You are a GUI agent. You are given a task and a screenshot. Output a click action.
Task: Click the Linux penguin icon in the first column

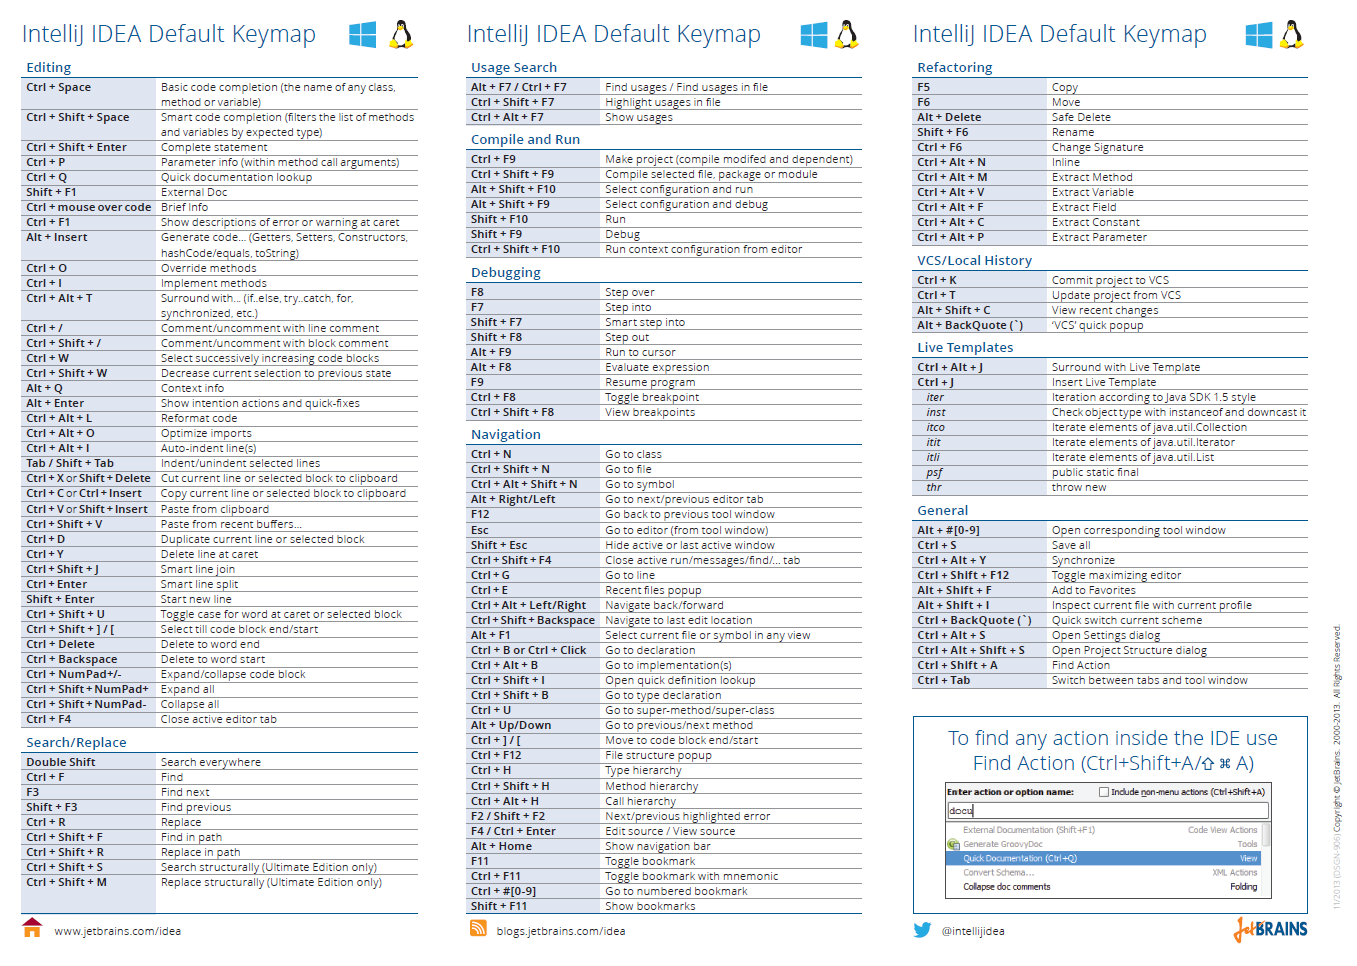pyautogui.click(x=398, y=32)
